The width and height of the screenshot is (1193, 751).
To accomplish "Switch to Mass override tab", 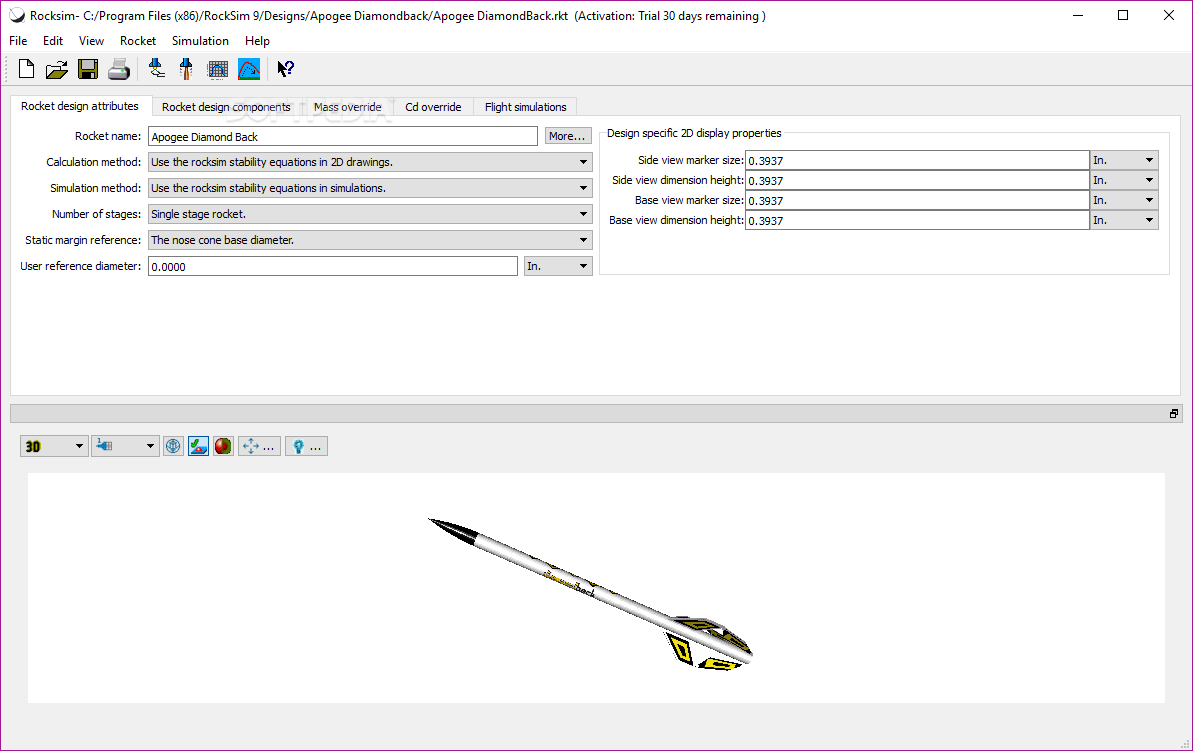I will pos(348,107).
